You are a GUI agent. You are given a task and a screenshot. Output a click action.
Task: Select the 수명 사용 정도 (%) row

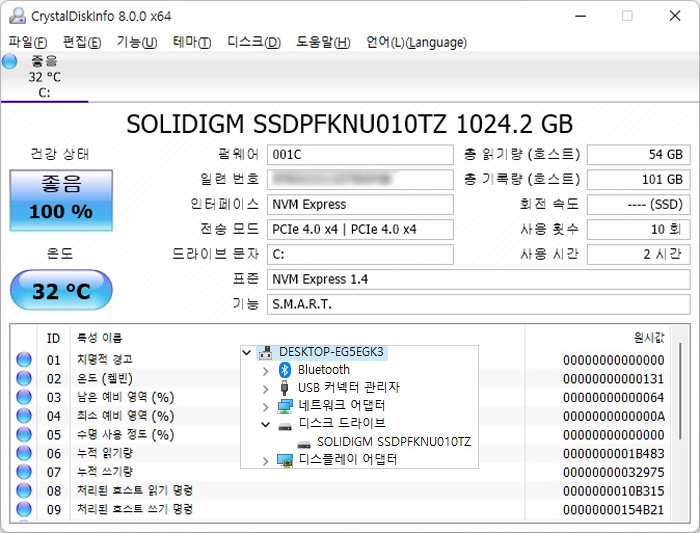tap(340, 434)
